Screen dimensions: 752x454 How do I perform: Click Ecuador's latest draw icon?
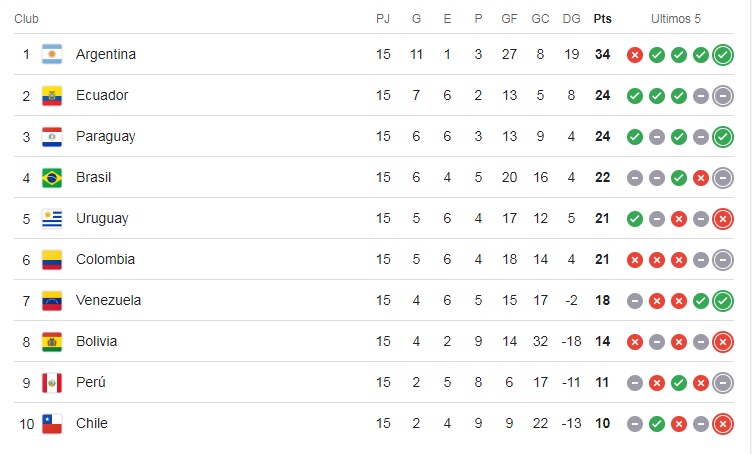click(x=723, y=96)
